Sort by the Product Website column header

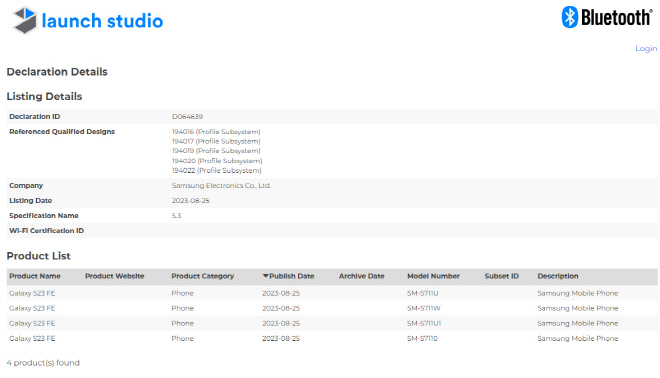tap(114, 276)
